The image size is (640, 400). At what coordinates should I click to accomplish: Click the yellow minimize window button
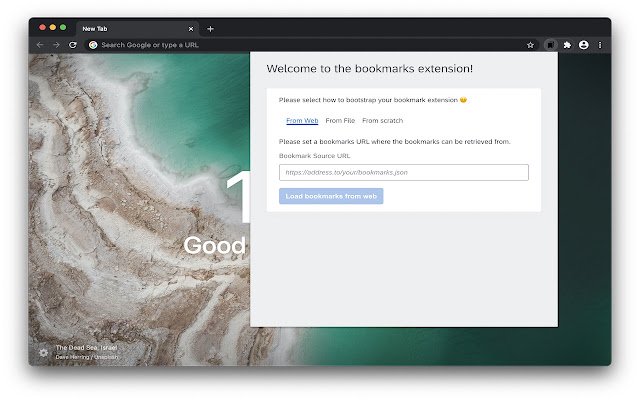tap(53, 27)
